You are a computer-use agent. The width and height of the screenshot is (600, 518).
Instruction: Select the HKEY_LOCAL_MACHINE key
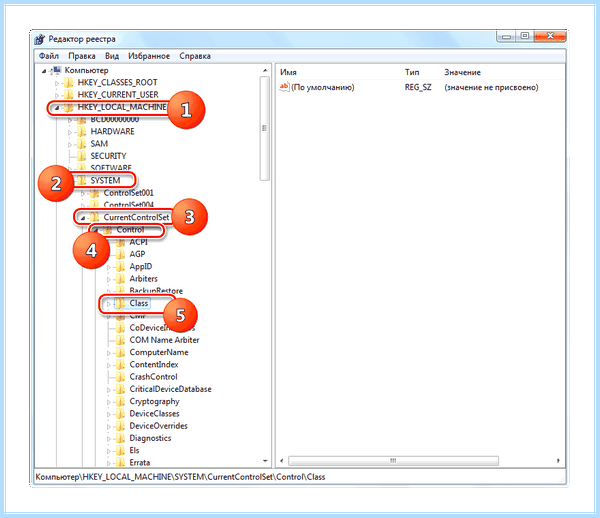click(122, 107)
